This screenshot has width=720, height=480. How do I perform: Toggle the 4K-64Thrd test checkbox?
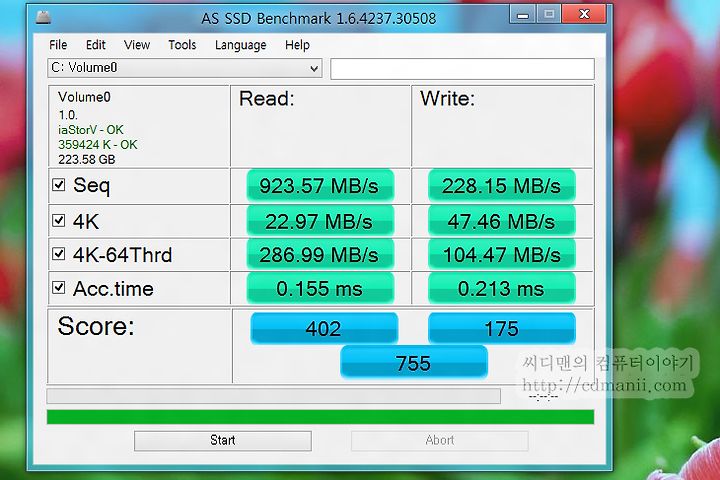tap(59, 254)
